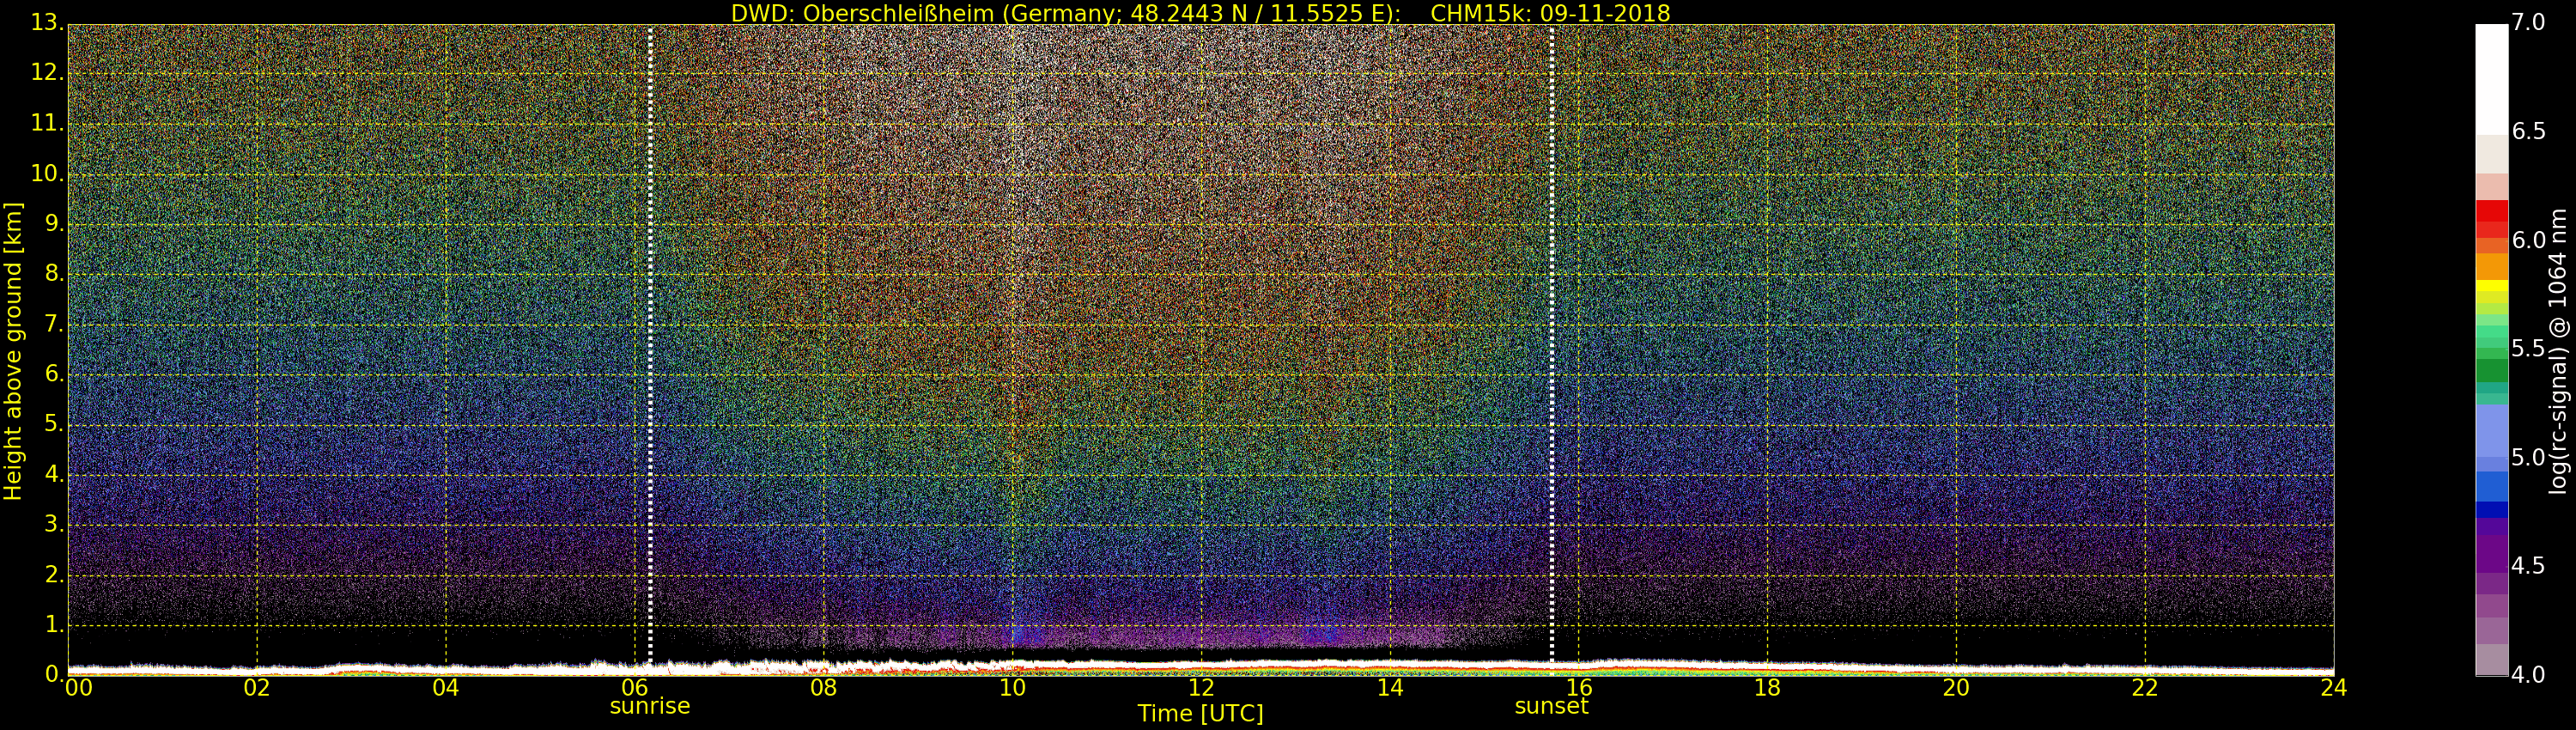
Task: Pick the purple colorbar segment near 4.5
Action: (x=2491, y=558)
